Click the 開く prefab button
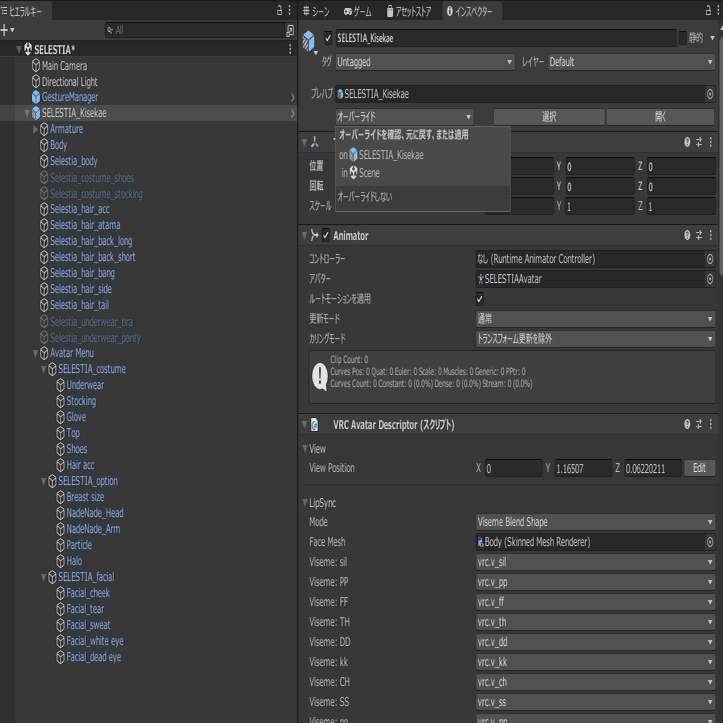 tap(660, 117)
